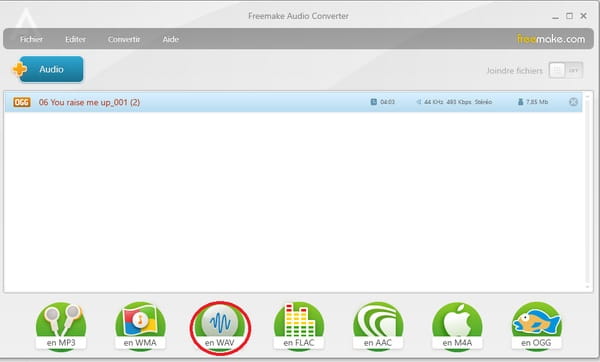Click the audio speaker icon beside 44 KHz
This screenshot has height=362, width=600.
(419, 102)
